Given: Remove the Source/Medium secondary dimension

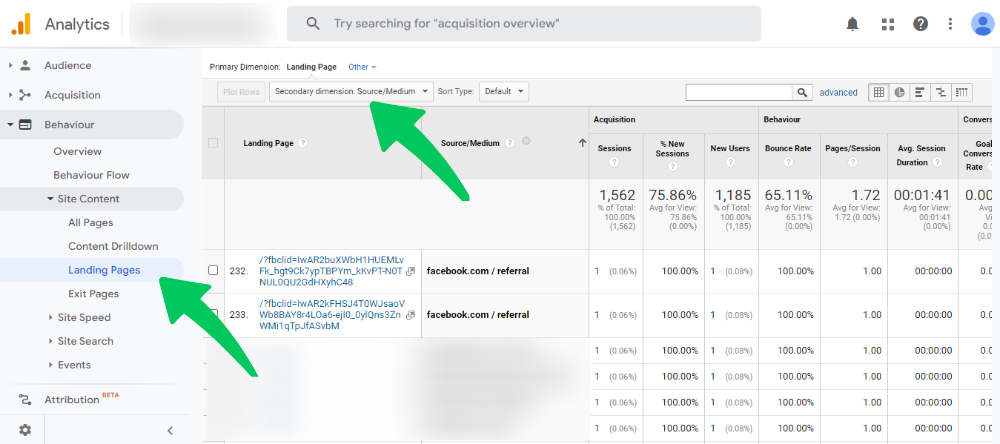Looking at the screenshot, I should pos(526,141).
